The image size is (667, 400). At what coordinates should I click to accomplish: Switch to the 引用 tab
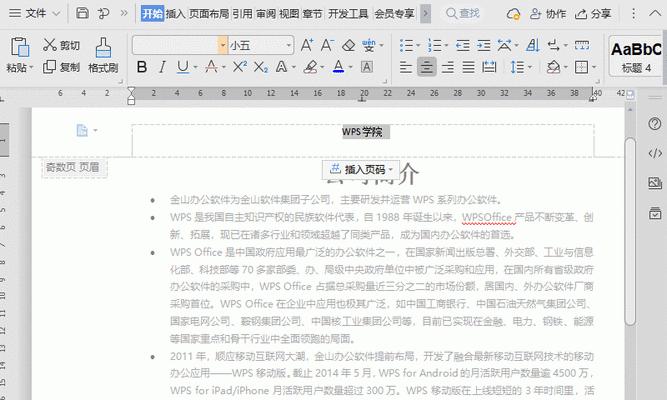[x=242, y=14]
